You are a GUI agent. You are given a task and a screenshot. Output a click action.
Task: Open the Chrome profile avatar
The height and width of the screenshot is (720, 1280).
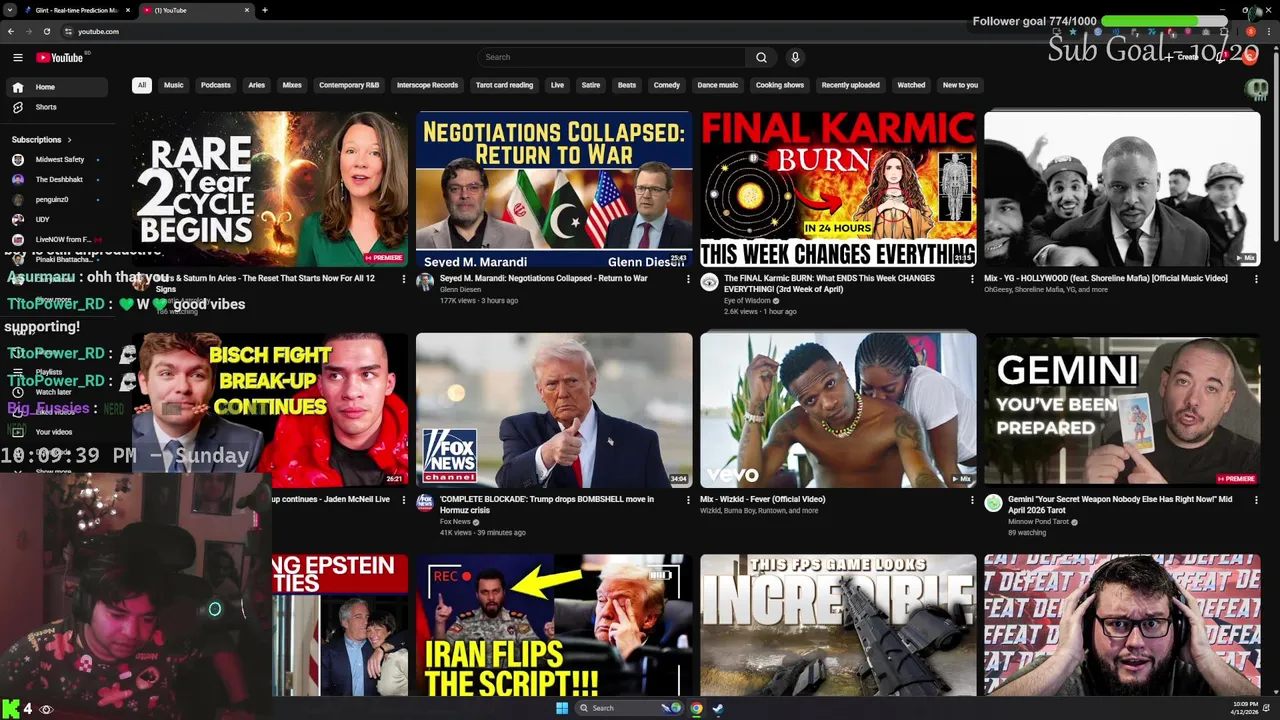[x=1250, y=31]
